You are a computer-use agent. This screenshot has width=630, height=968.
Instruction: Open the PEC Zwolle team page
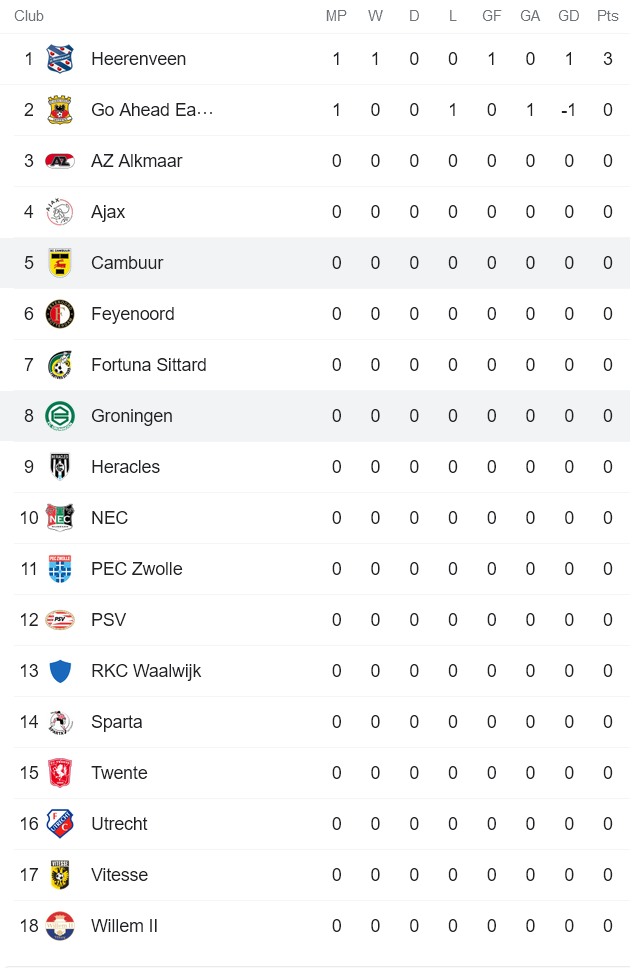pos(135,569)
